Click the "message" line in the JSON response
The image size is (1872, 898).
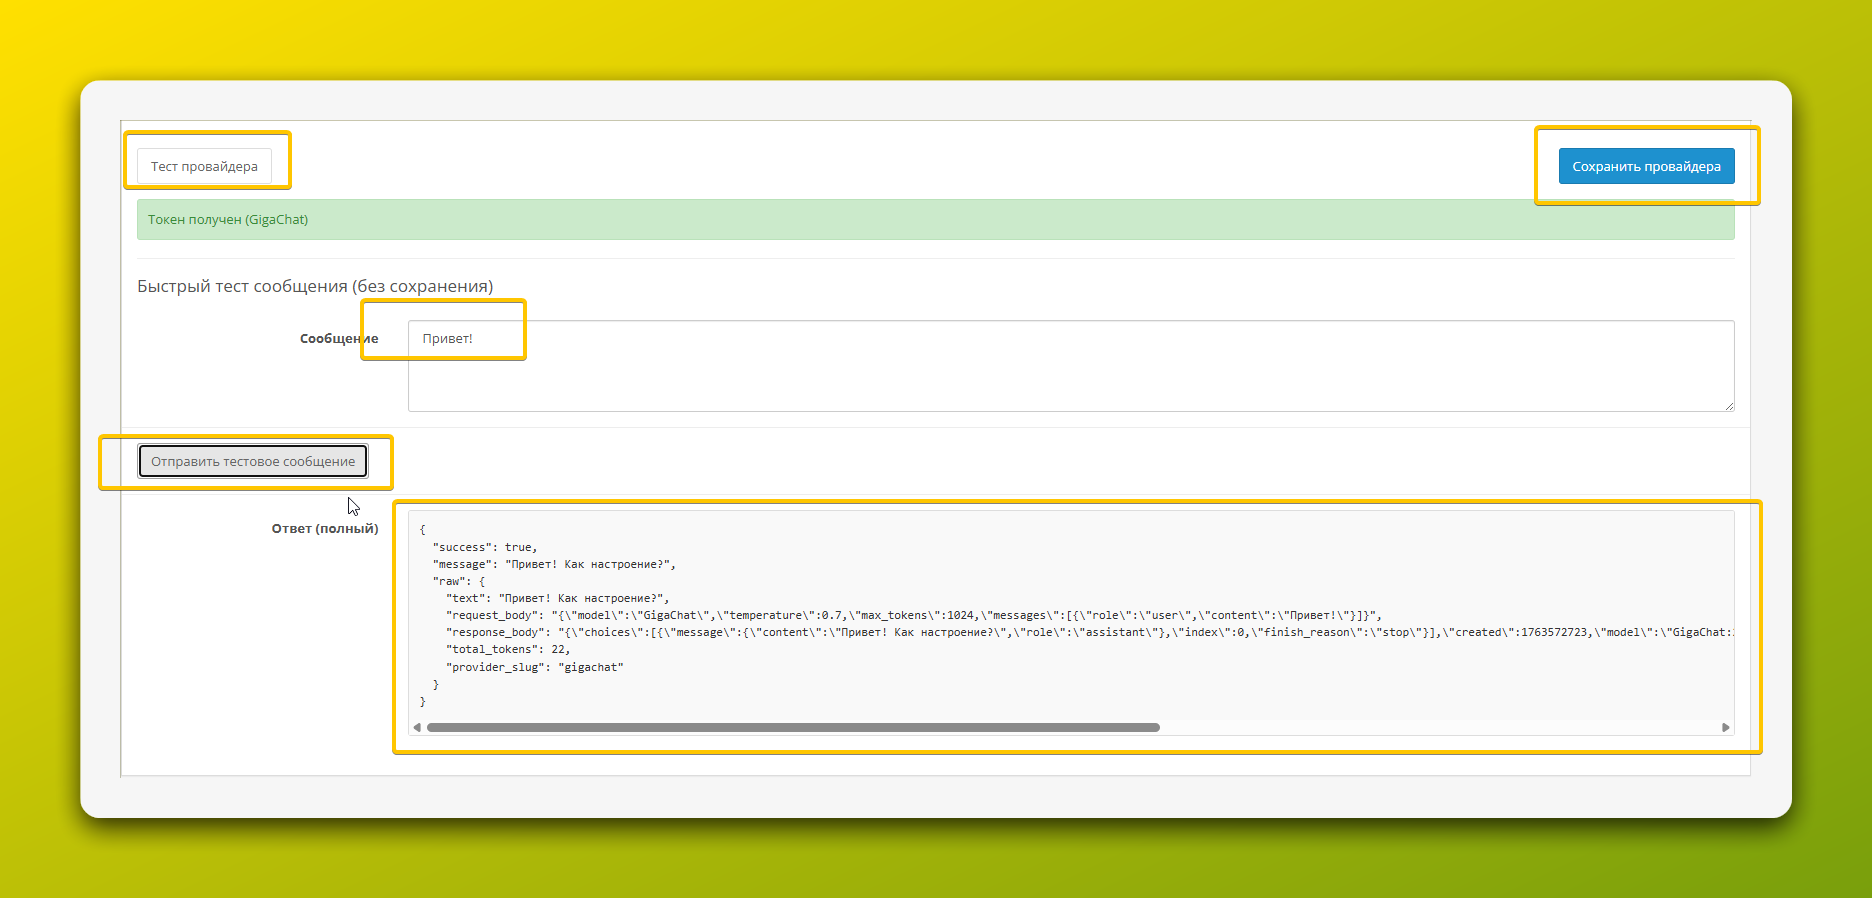[554, 564]
